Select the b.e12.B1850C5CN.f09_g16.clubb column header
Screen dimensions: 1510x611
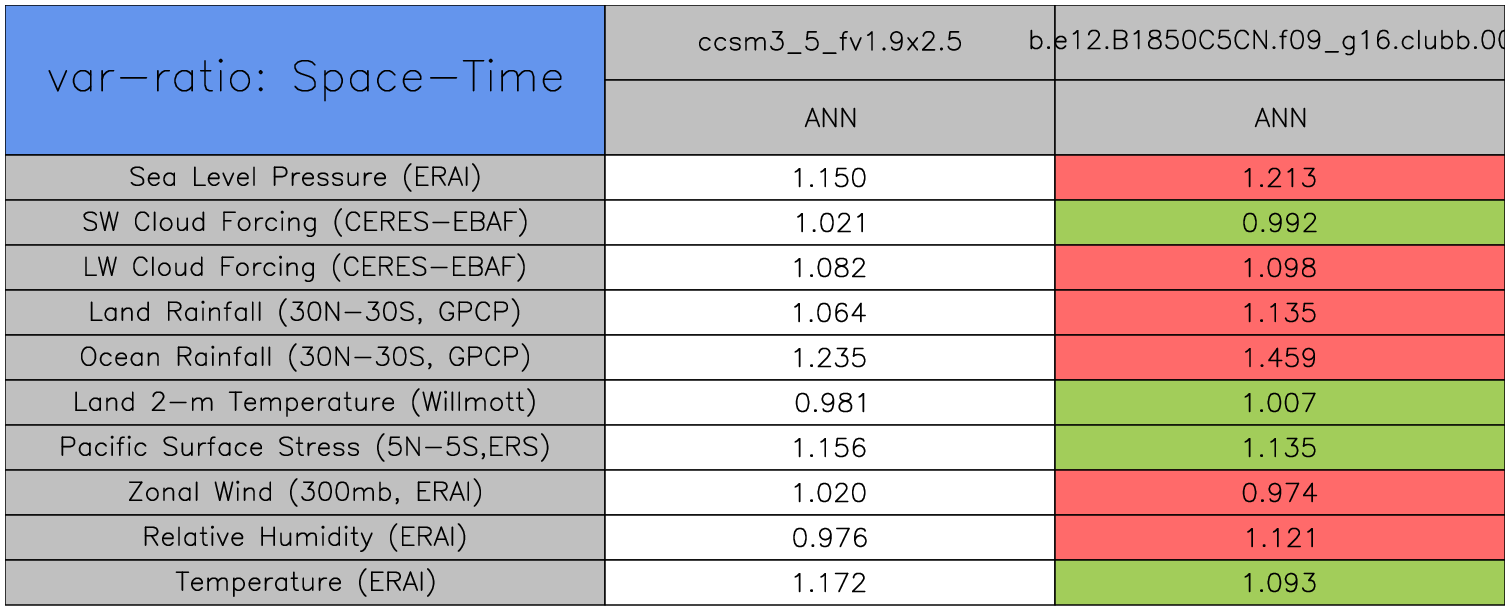click(x=1280, y=42)
